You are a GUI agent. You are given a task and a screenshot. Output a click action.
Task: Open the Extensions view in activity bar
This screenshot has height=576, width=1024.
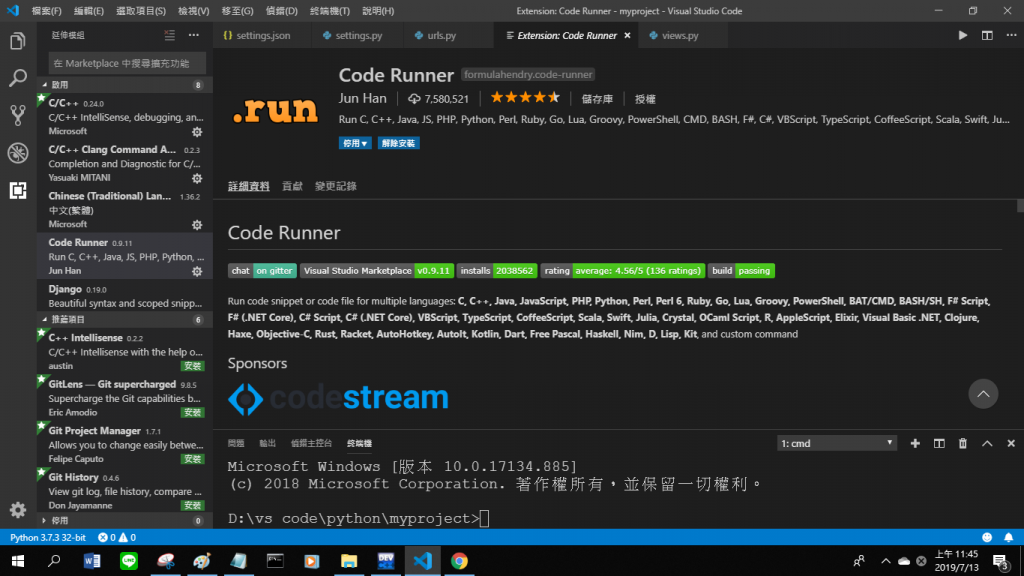pos(18,190)
